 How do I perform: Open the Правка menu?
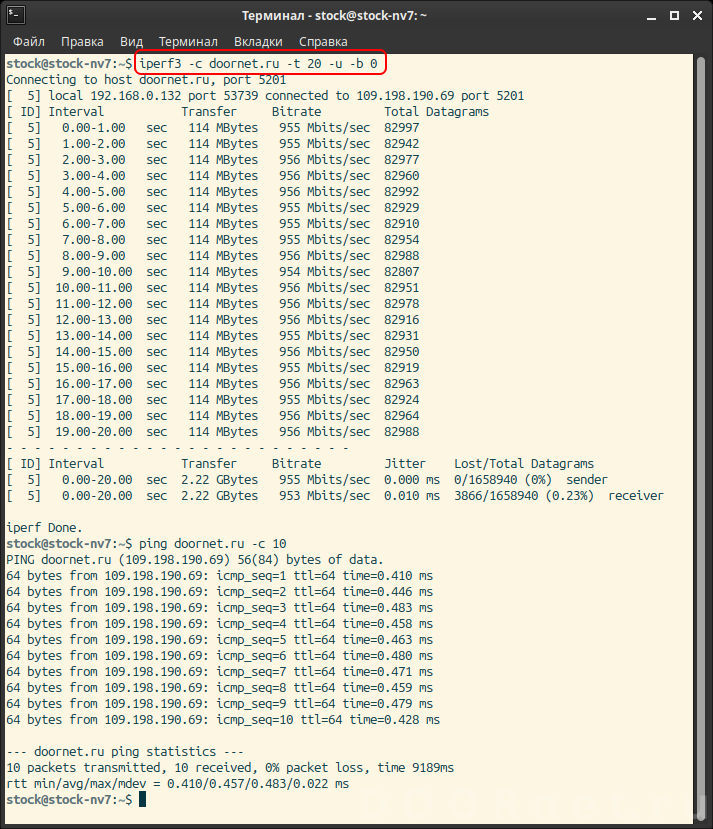(82, 41)
